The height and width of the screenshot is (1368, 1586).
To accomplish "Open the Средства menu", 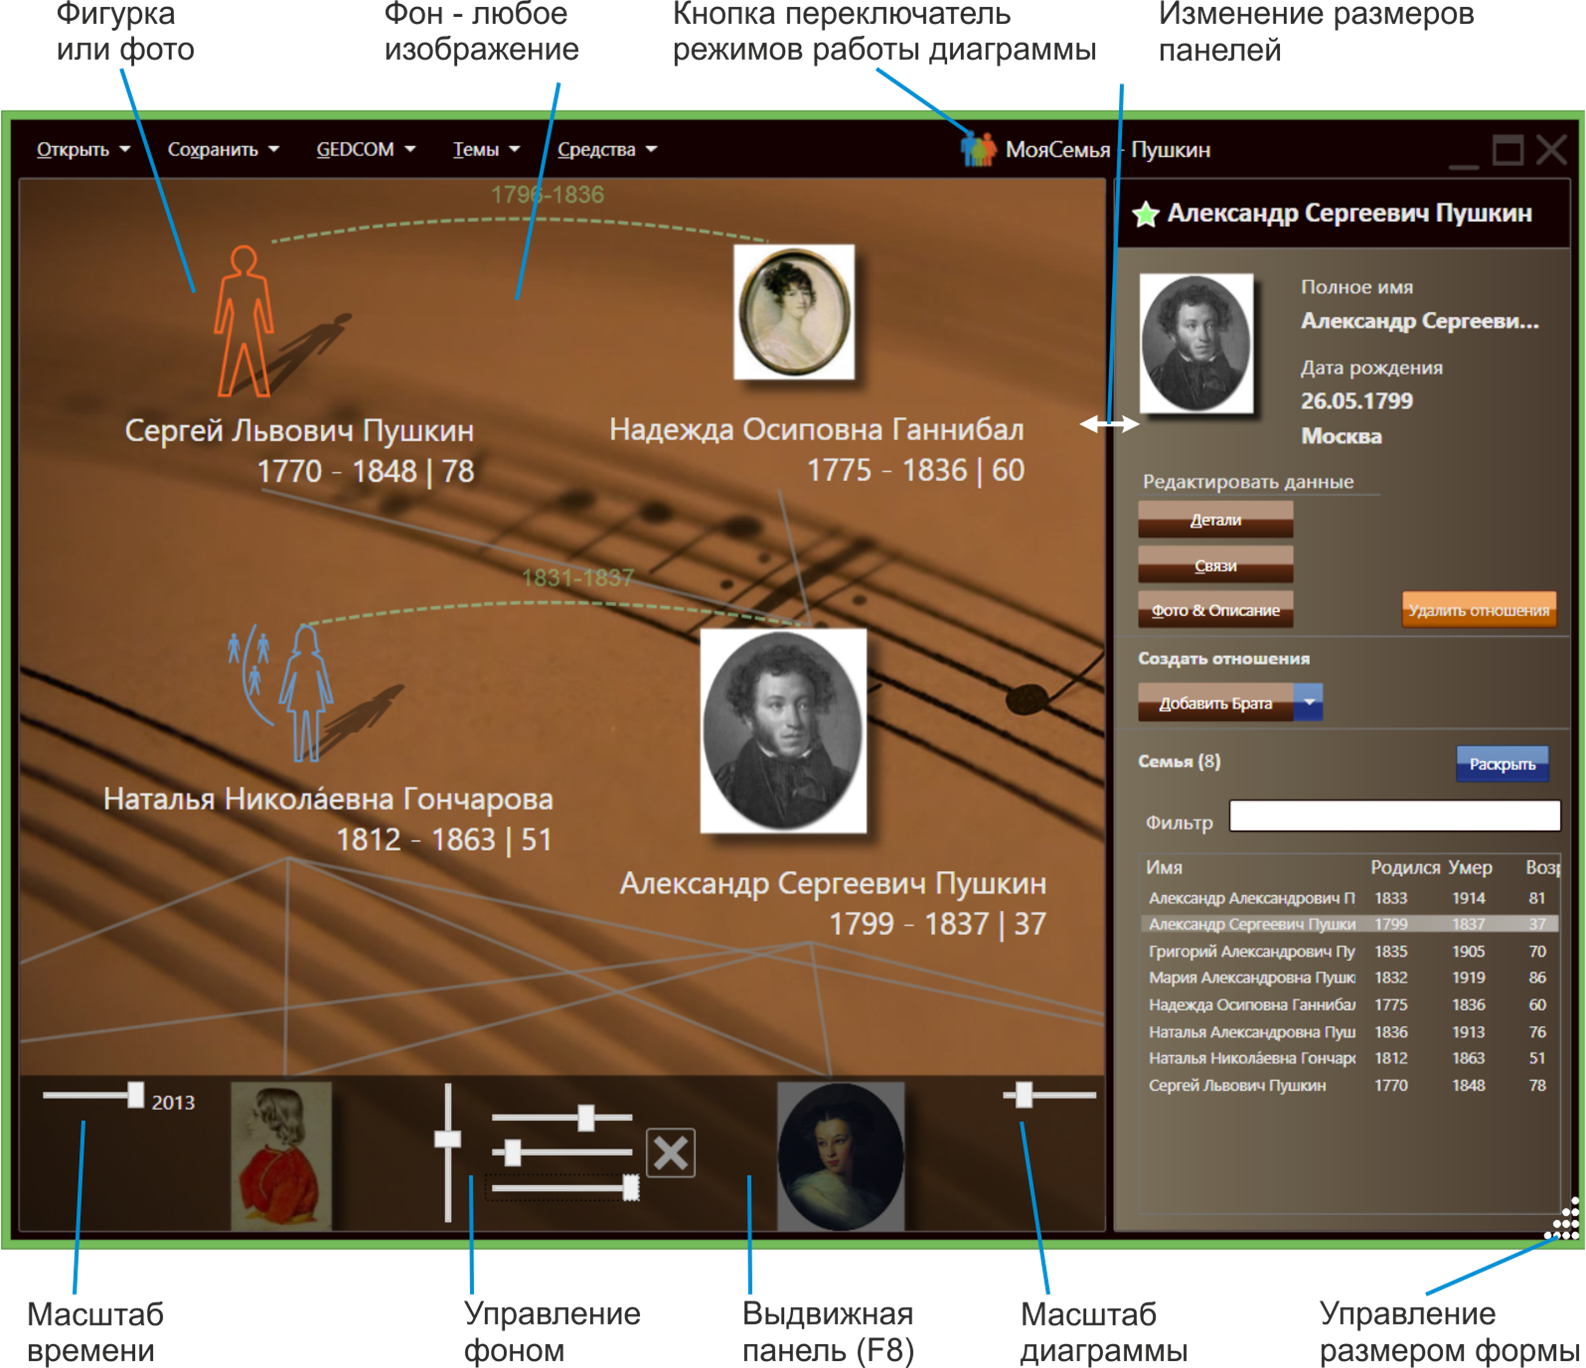I will click(x=607, y=149).
